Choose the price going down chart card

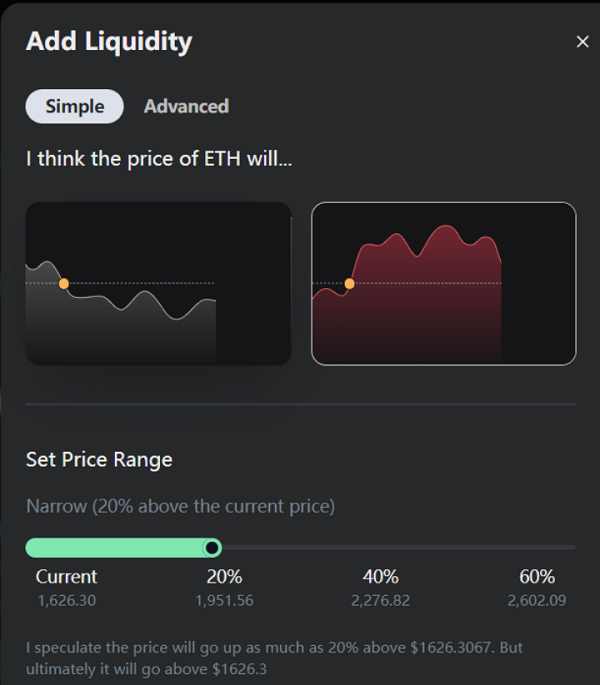(158, 284)
